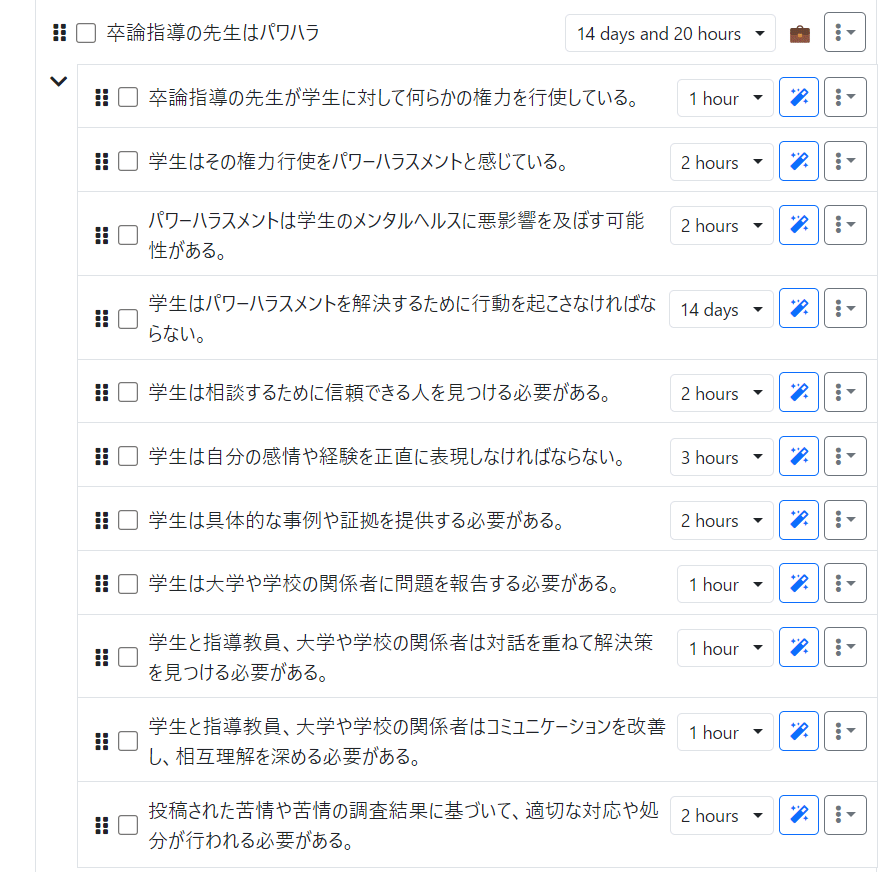
Task: Open 2 hours dropdown for メンタルヘルスに悪影響 task
Action: pos(721,226)
